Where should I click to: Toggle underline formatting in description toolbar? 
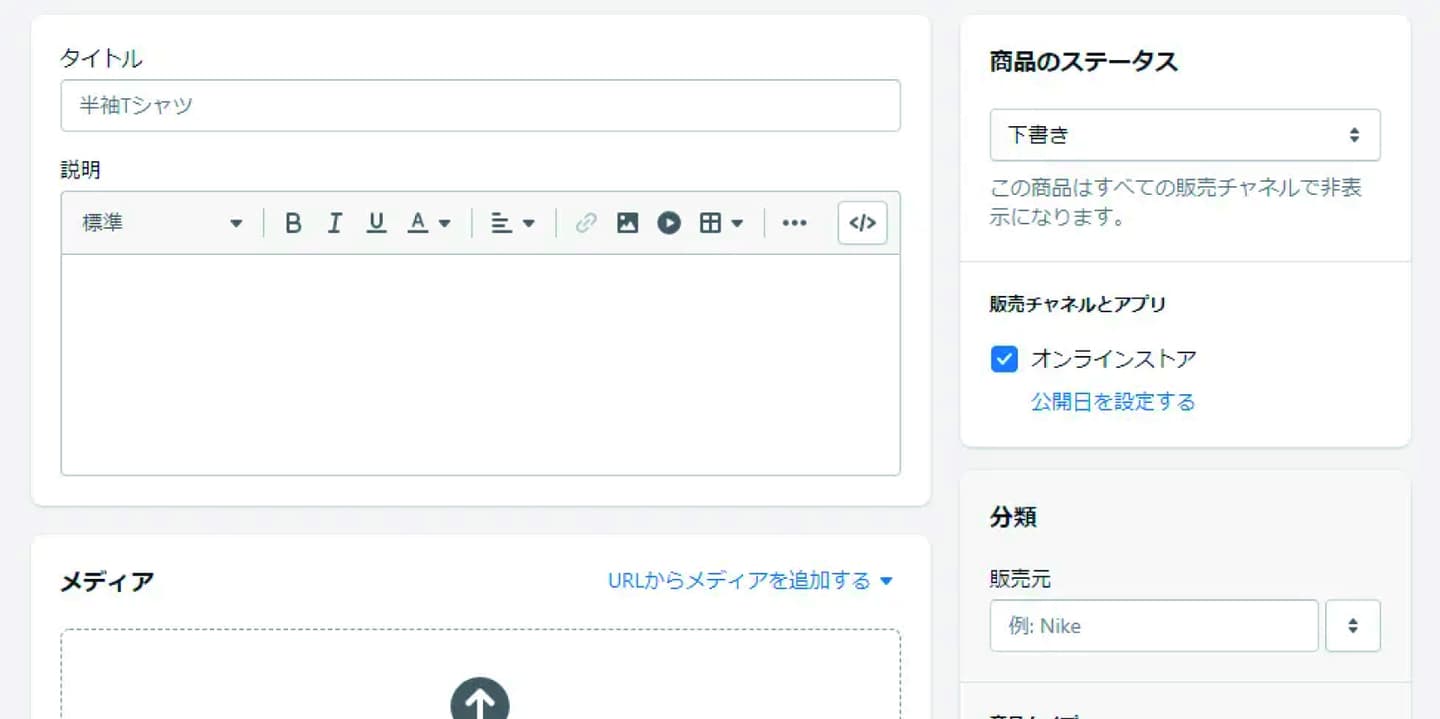pyautogui.click(x=376, y=223)
